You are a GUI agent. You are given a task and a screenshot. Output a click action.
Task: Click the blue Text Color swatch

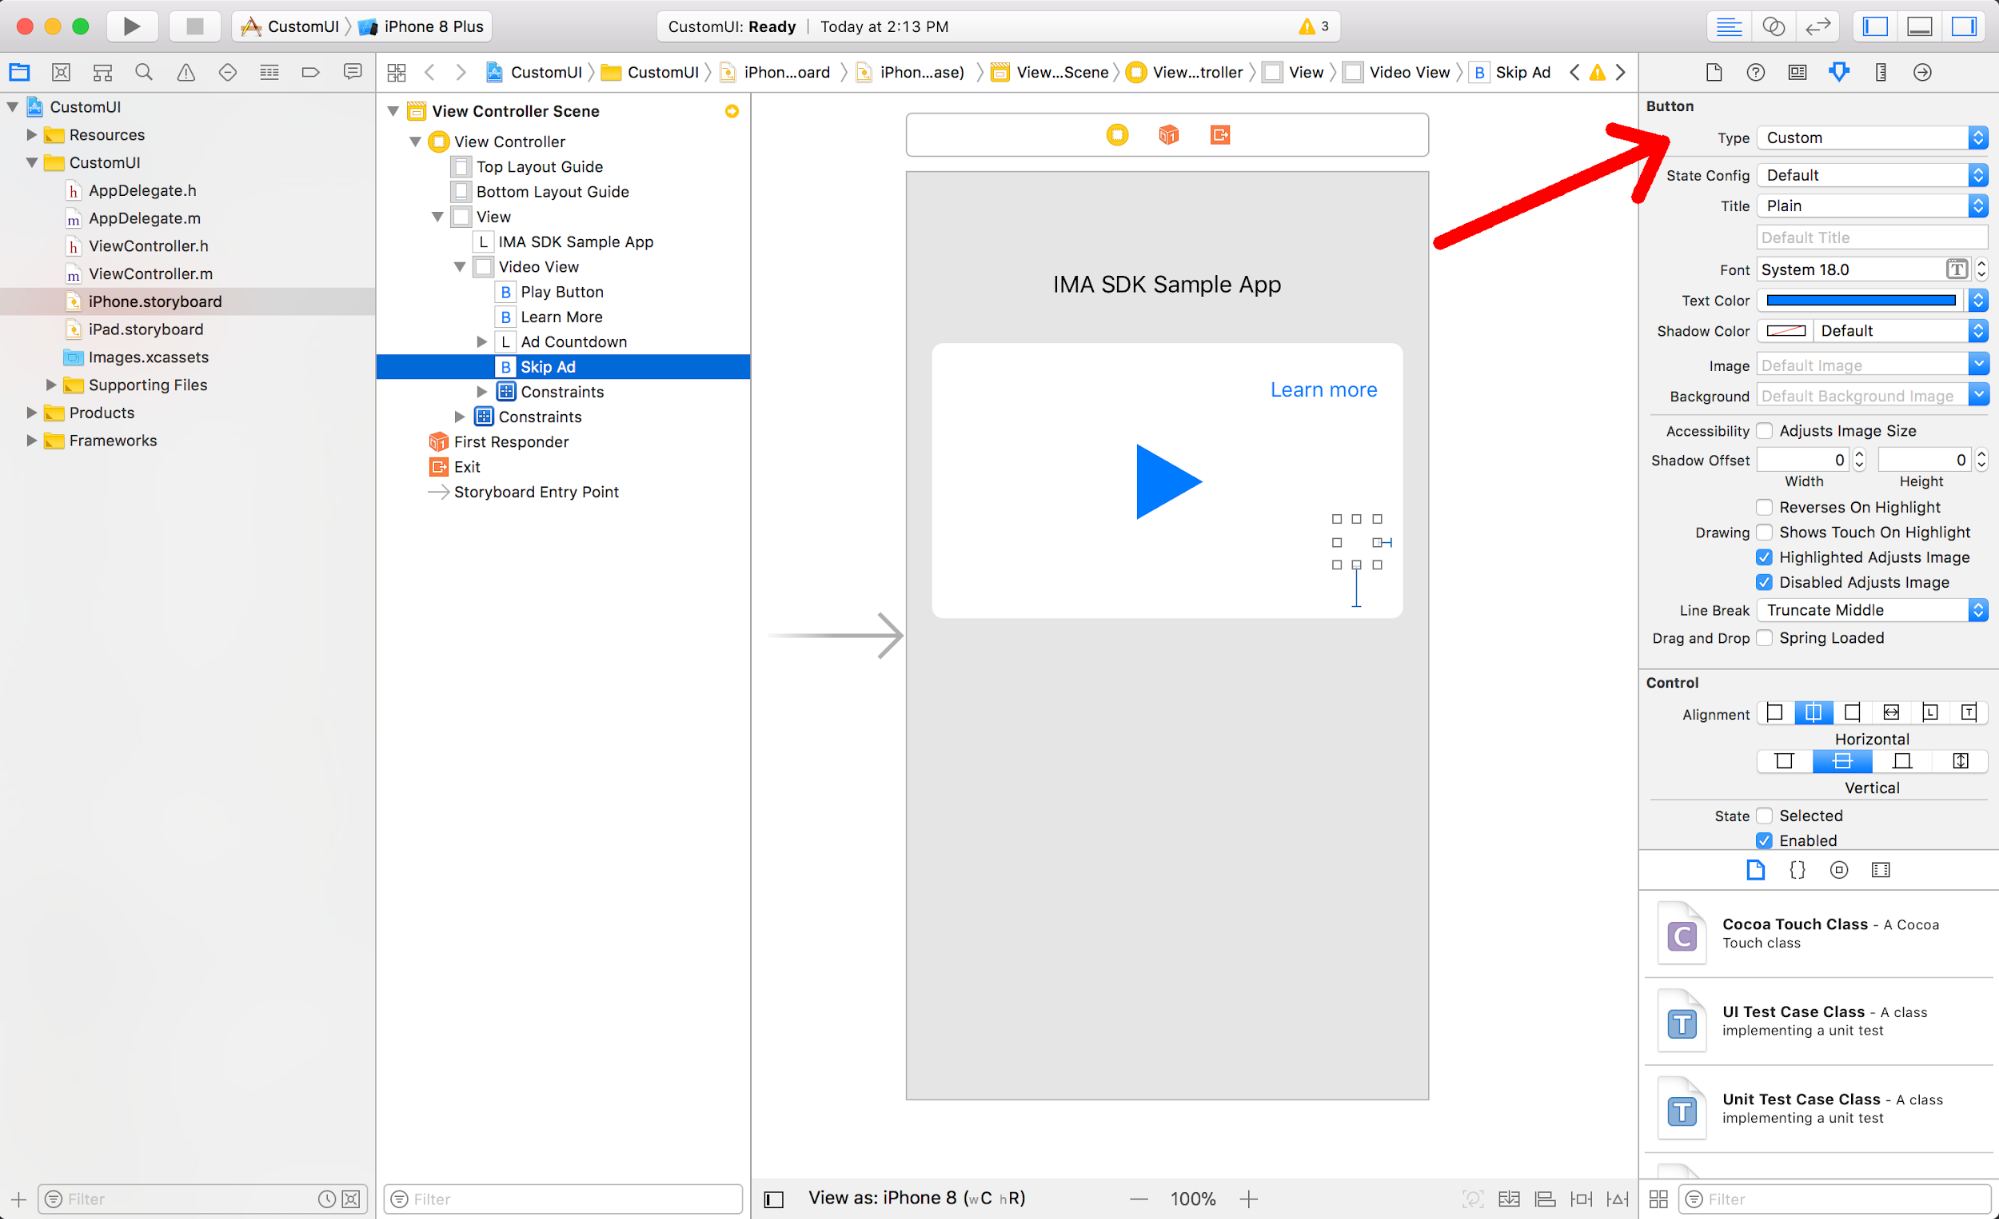(1860, 300)
